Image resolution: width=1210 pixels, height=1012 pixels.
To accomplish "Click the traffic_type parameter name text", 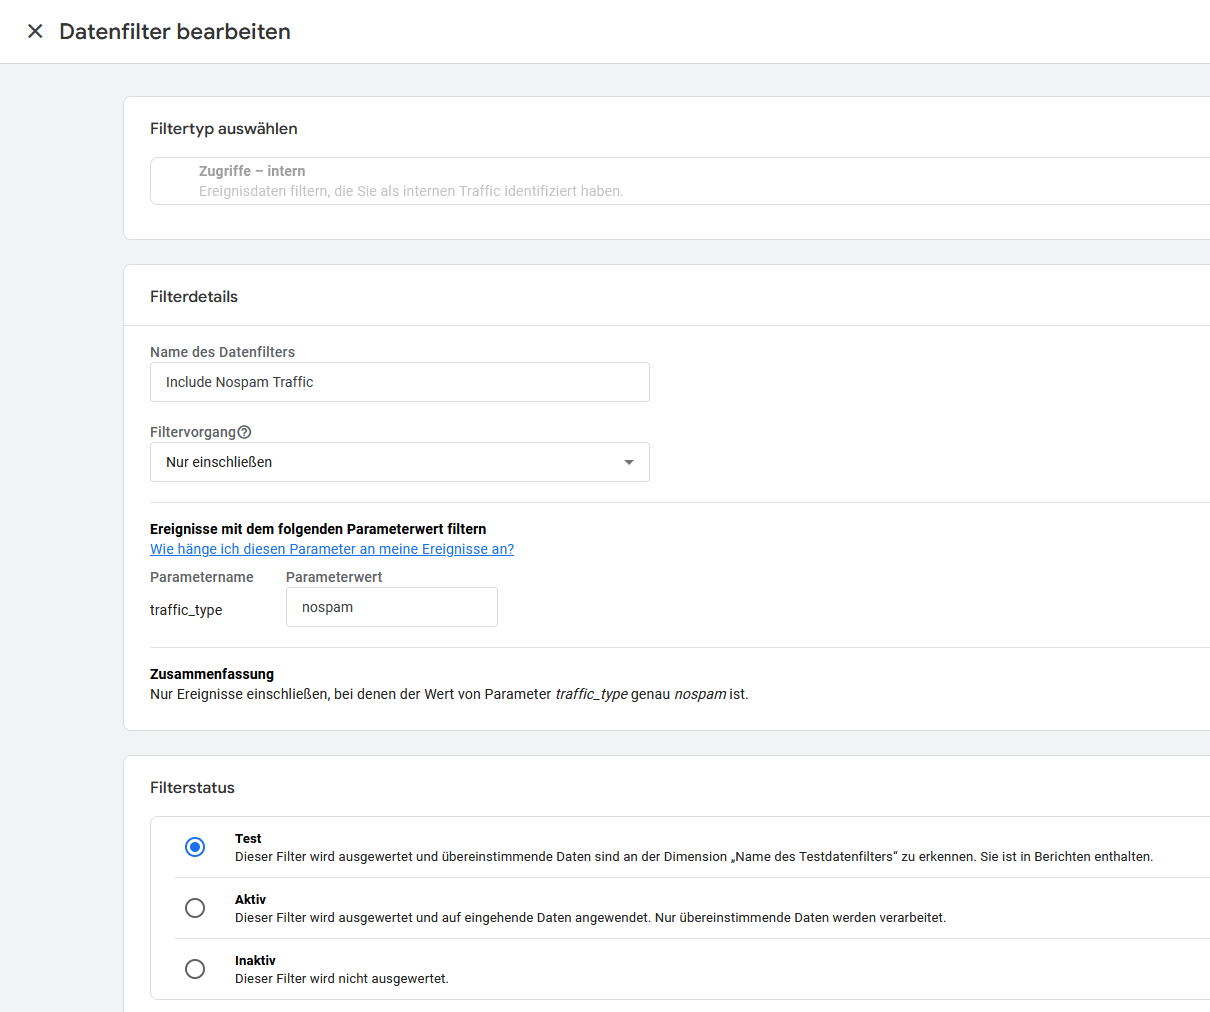I will (x=186, y=610).
